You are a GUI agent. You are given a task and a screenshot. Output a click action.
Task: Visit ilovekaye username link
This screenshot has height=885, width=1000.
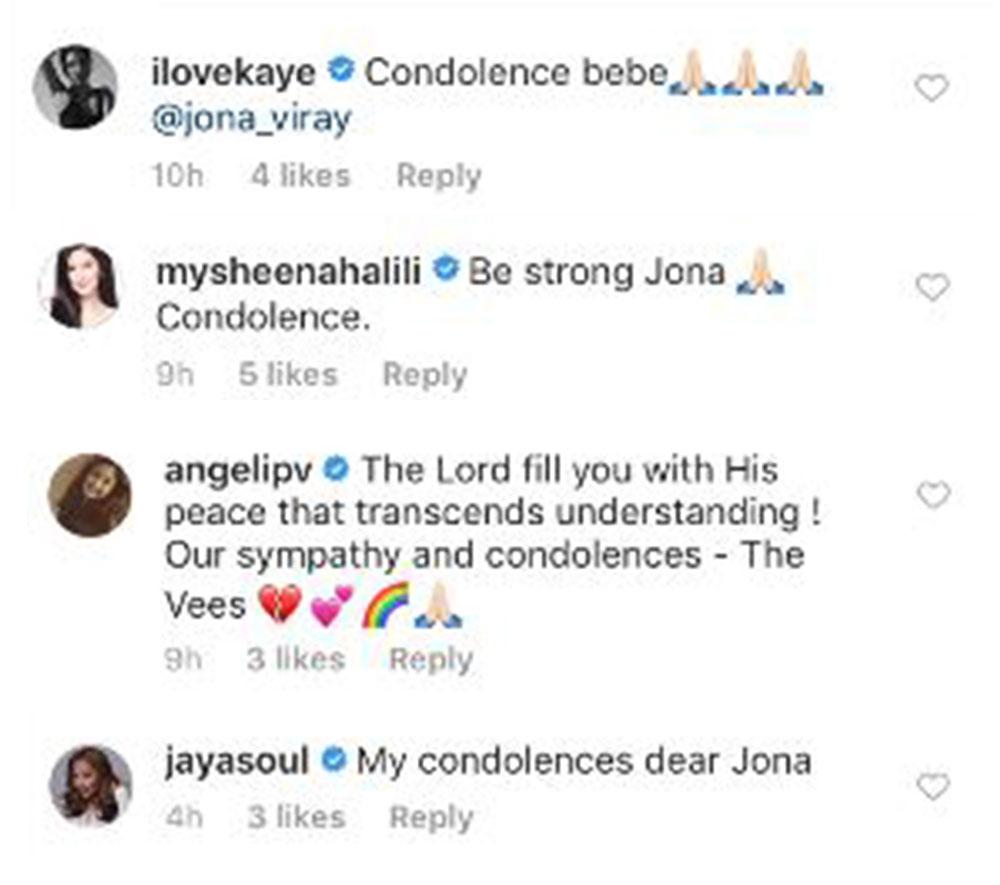234,72
